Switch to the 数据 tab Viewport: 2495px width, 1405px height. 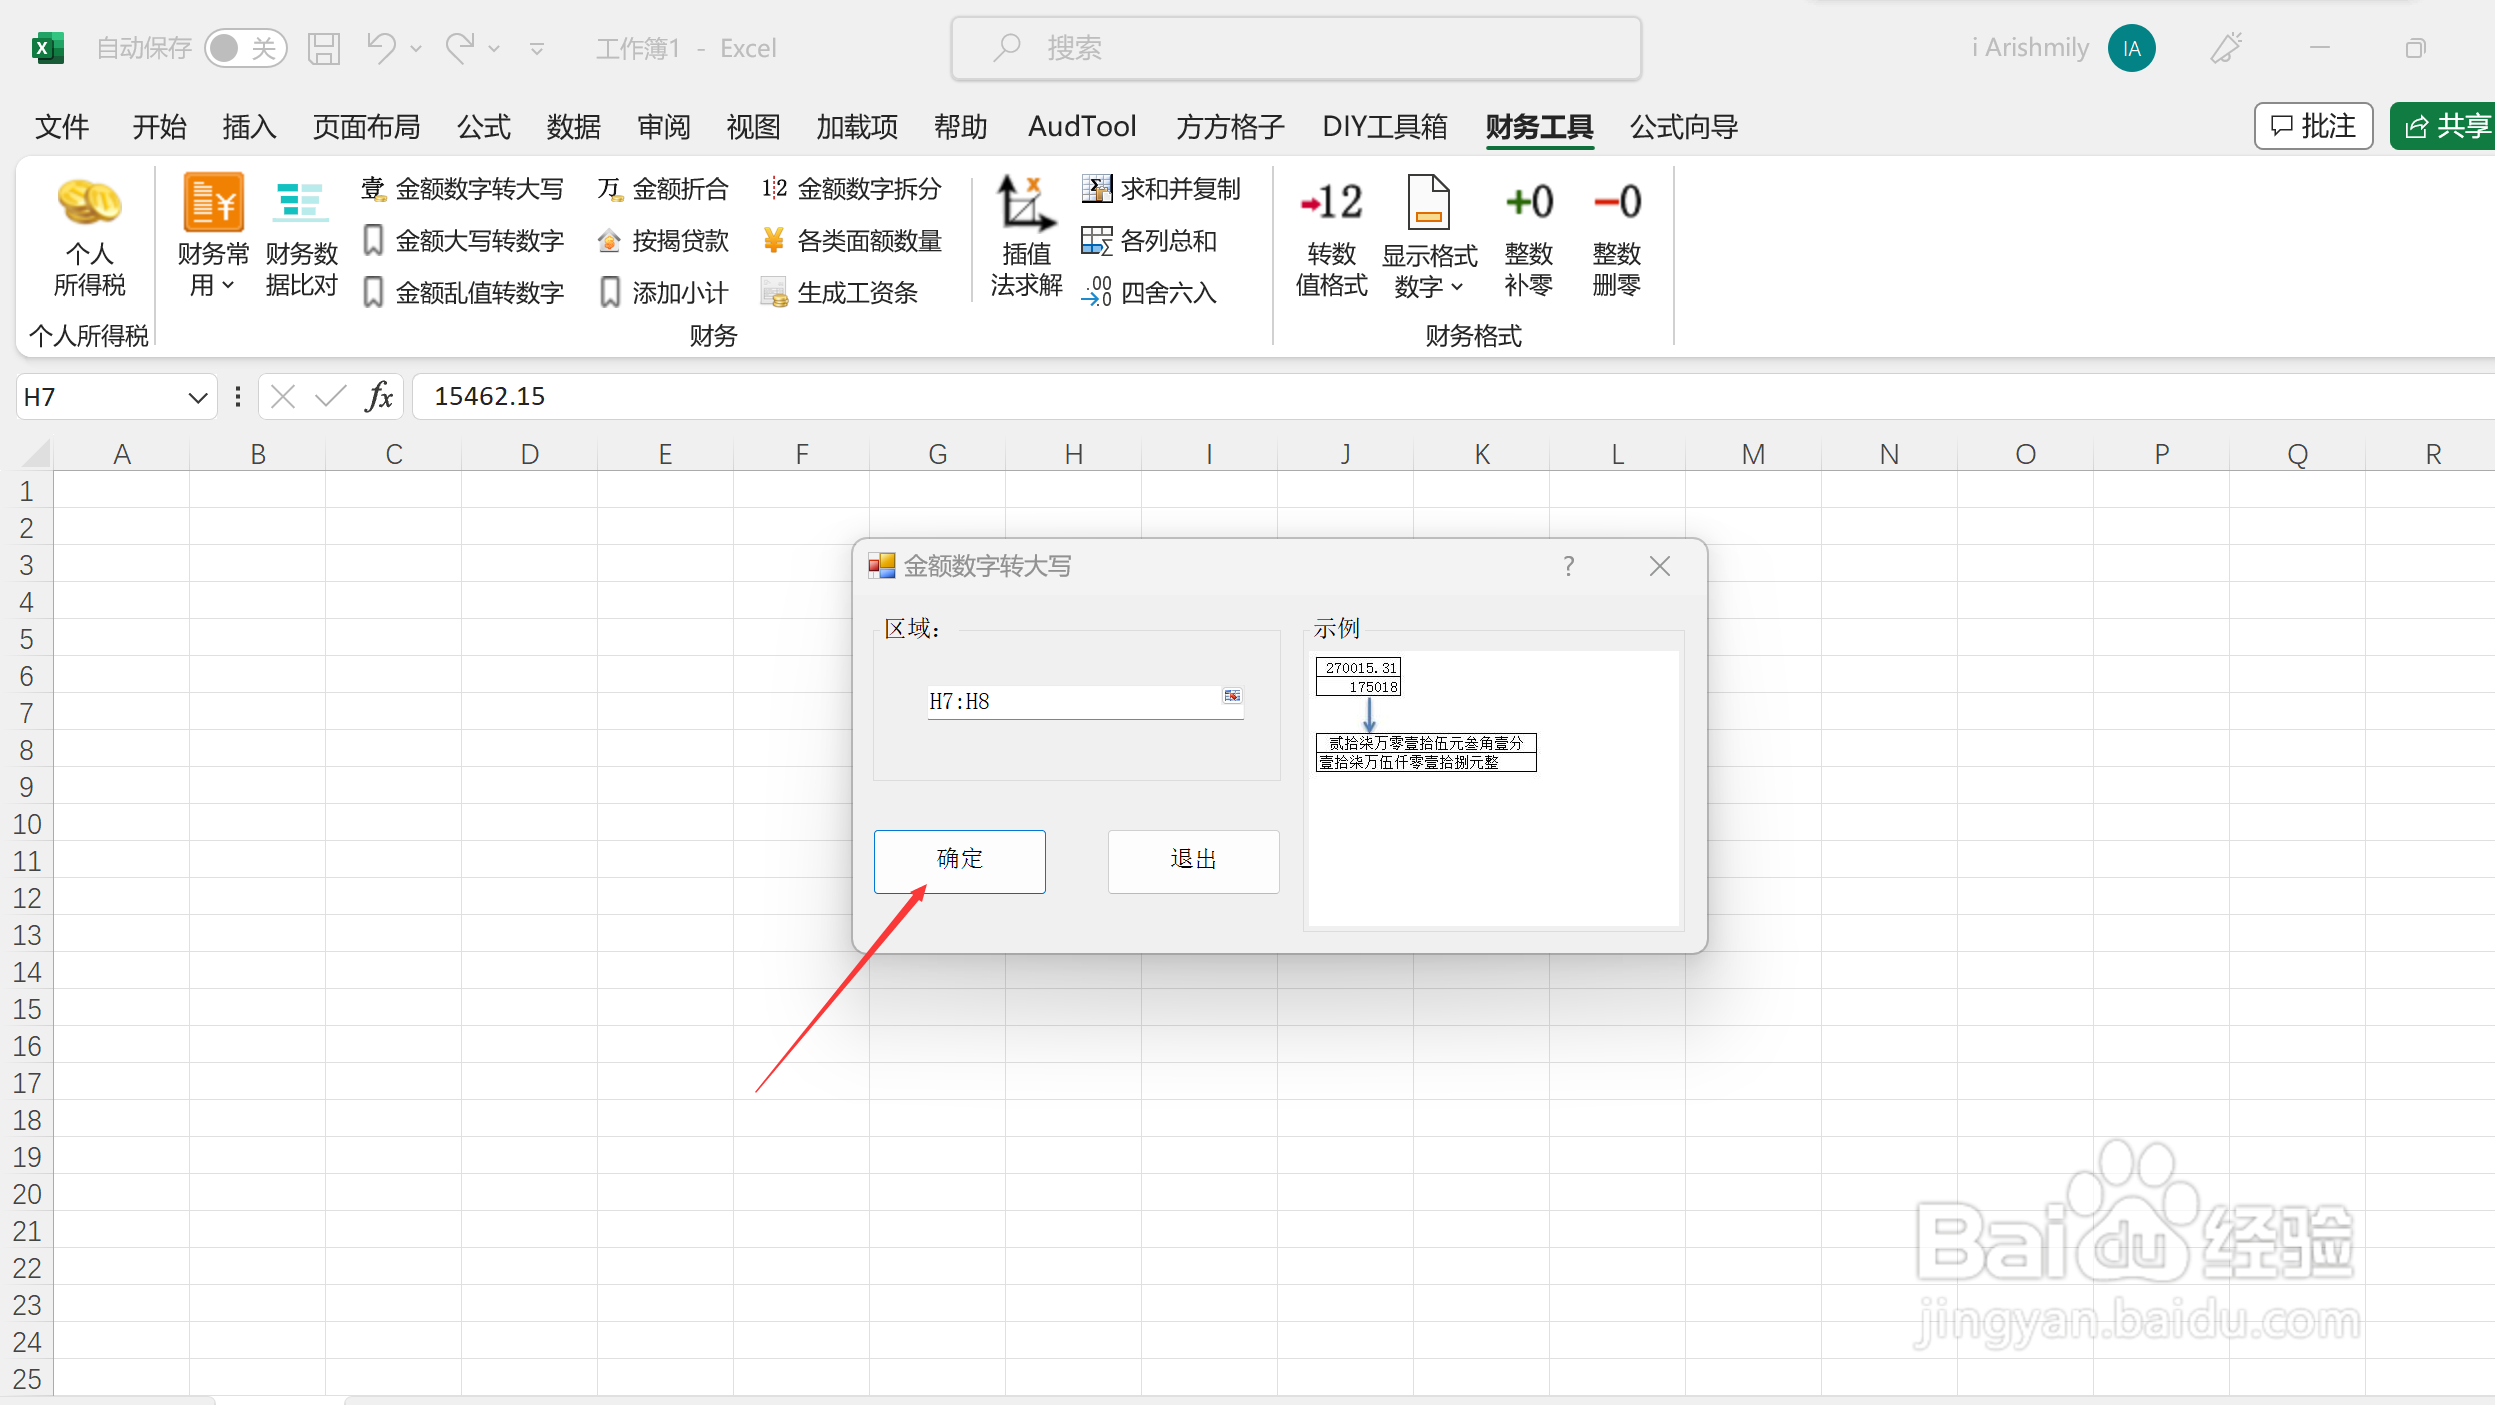tap(573, 127)
